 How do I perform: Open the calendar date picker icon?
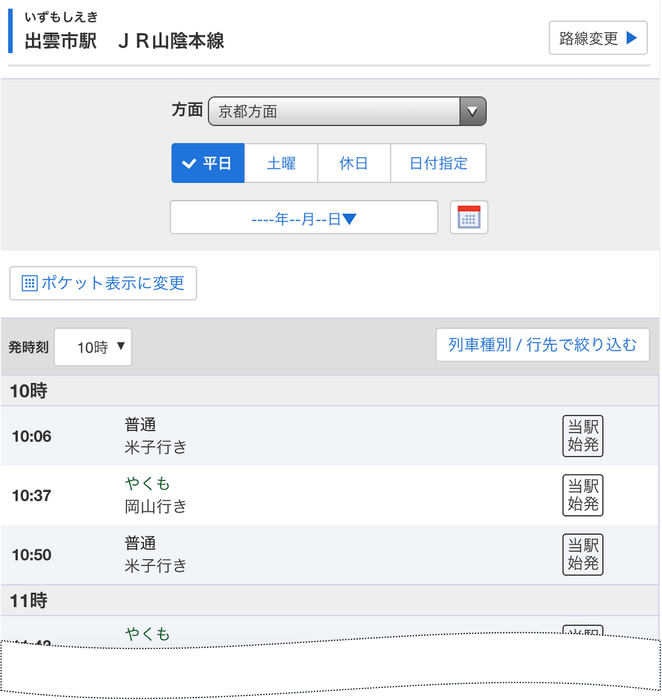tap(469, 217)
